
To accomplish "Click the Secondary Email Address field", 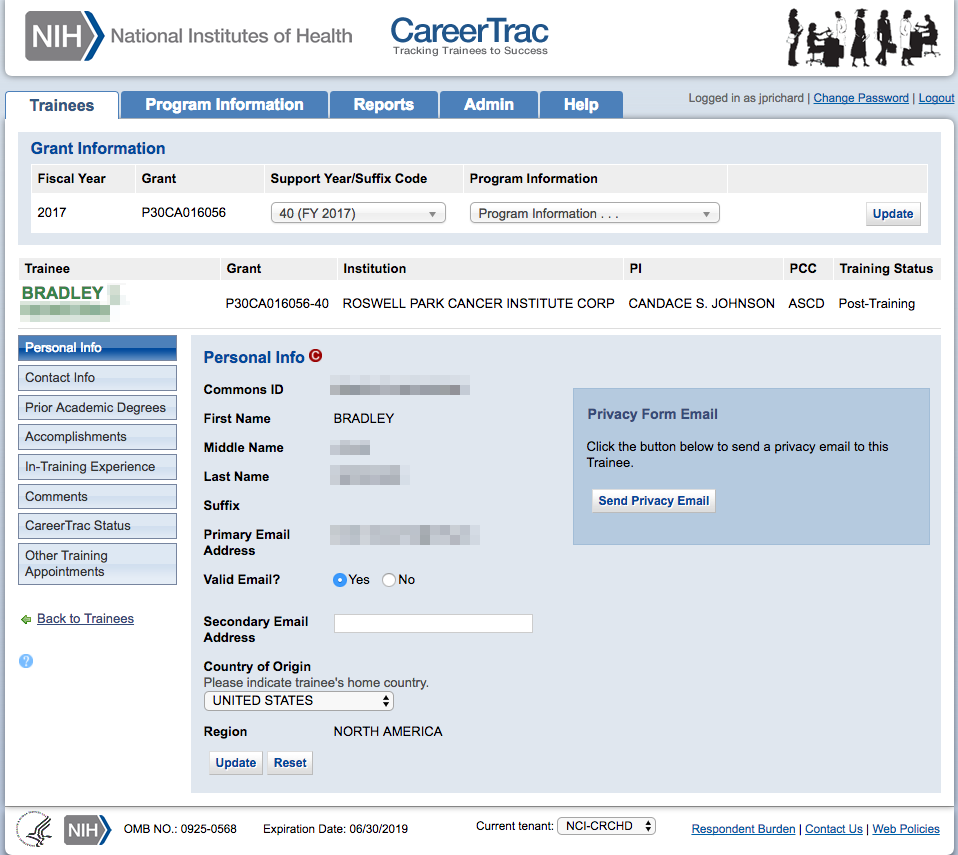I will pyautogui.click(x=433, y=623).
